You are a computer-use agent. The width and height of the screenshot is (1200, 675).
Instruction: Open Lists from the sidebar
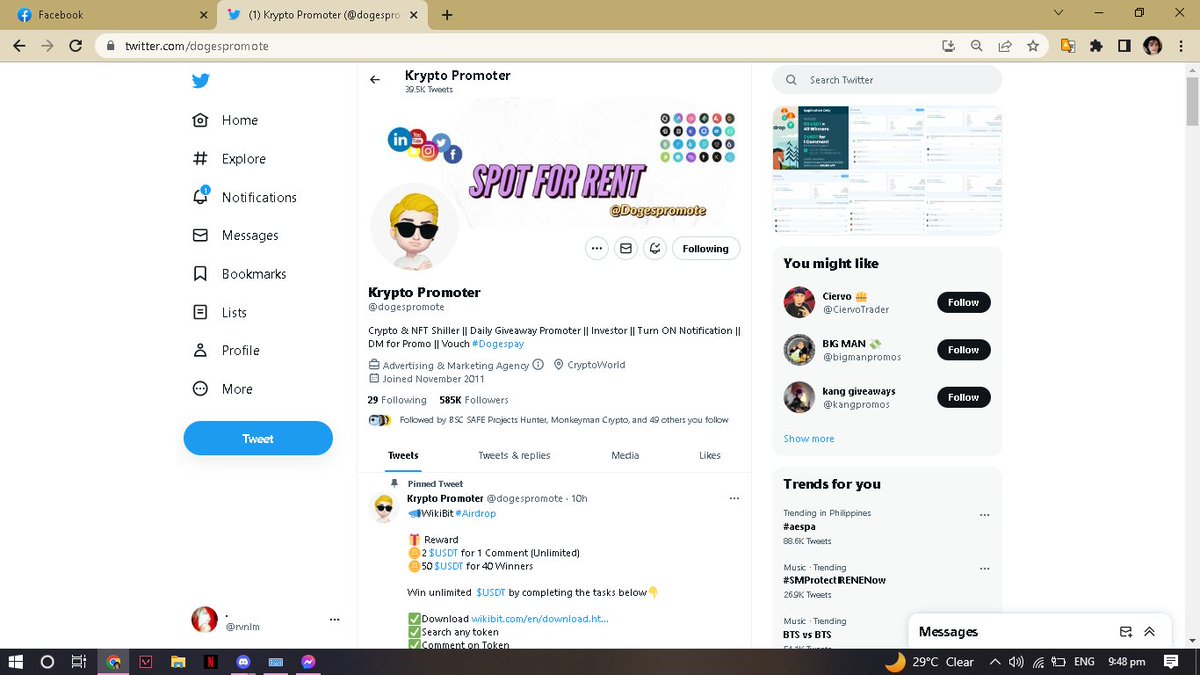(x=219, y=312)
